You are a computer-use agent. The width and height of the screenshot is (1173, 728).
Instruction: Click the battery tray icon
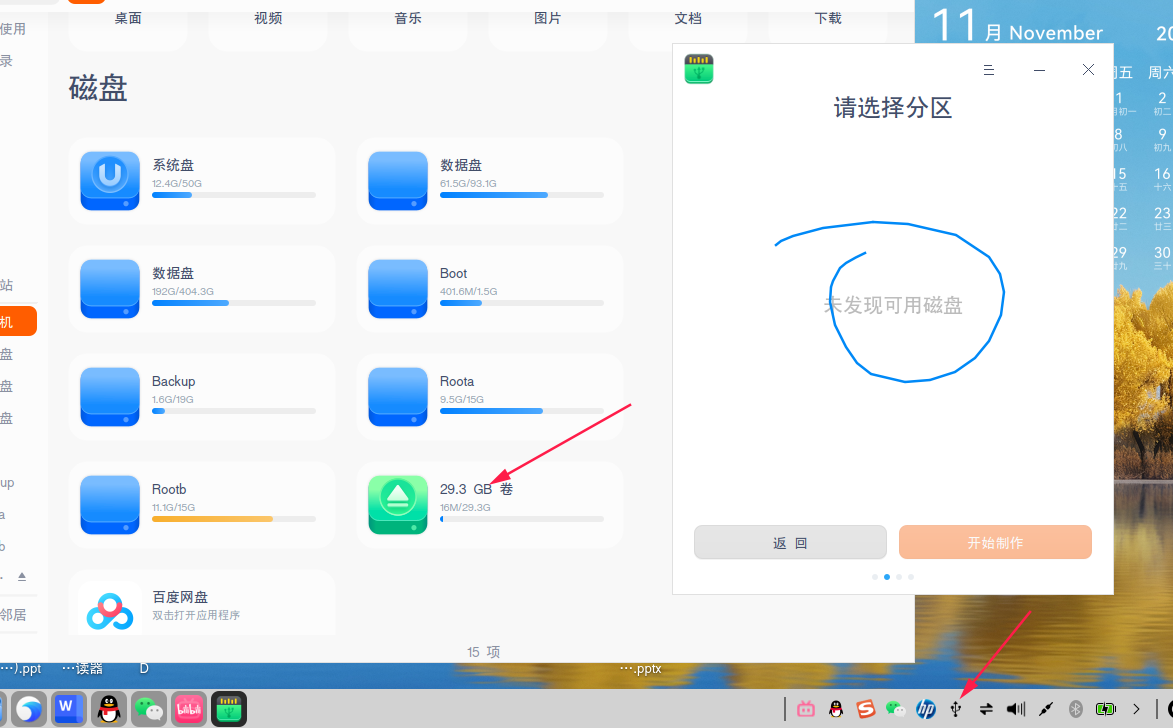coord(1105,709)
